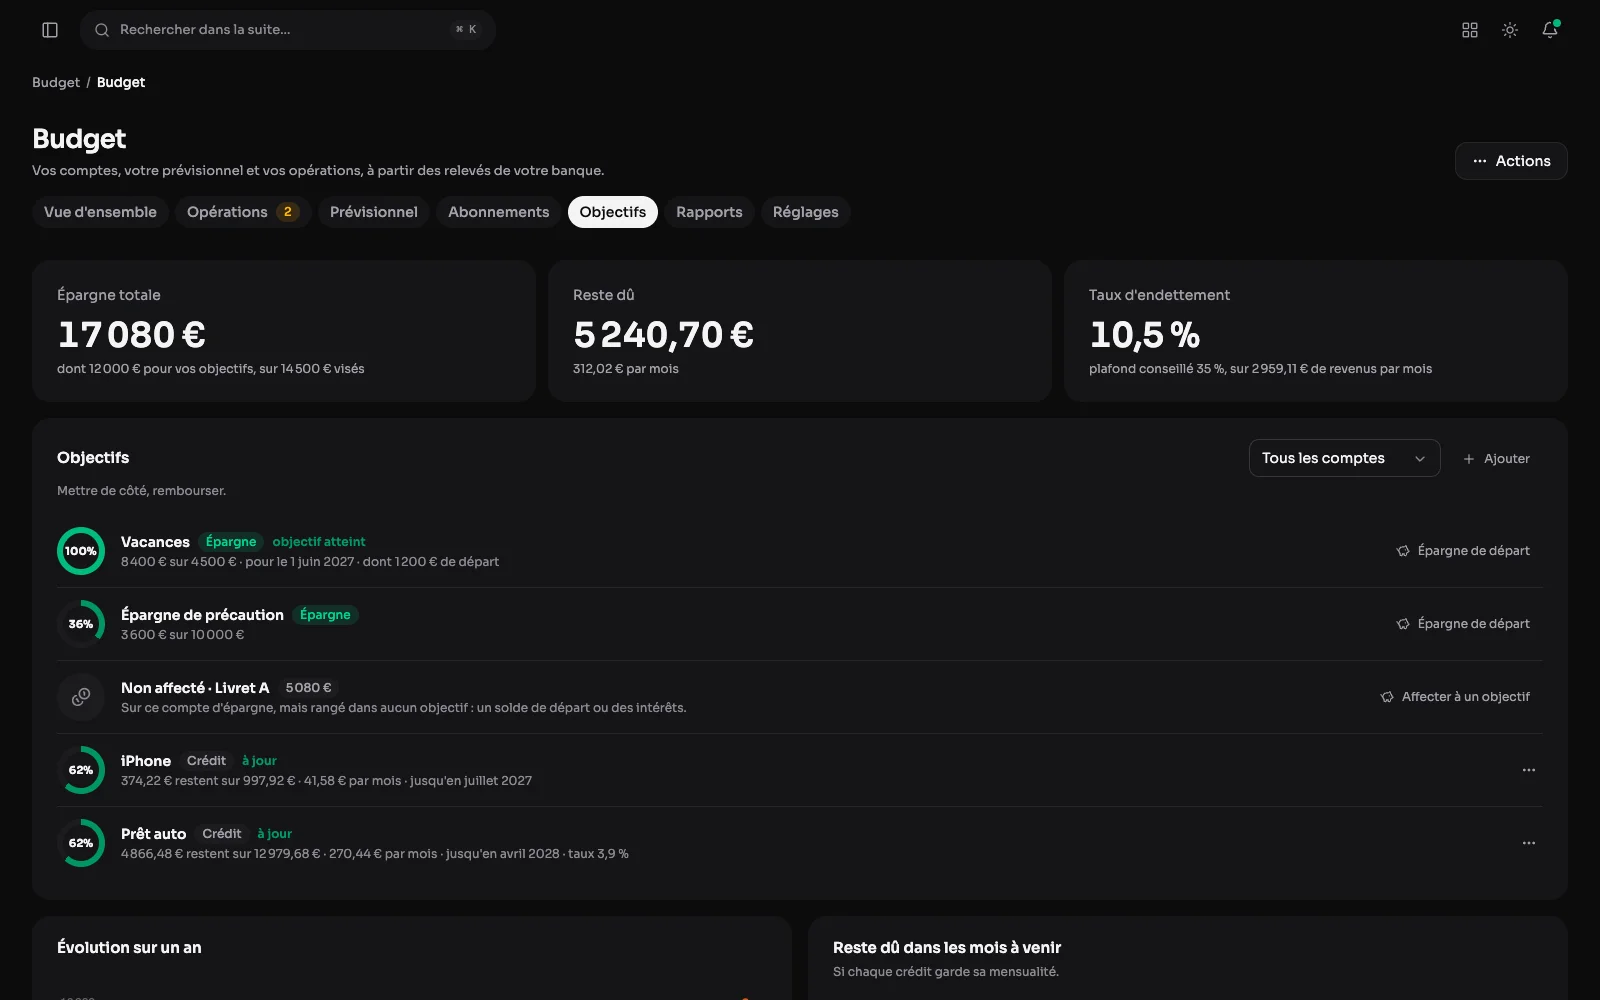
Task: Open the Prêt auto row more-options menu
Action: click(x=1529, y=843)
